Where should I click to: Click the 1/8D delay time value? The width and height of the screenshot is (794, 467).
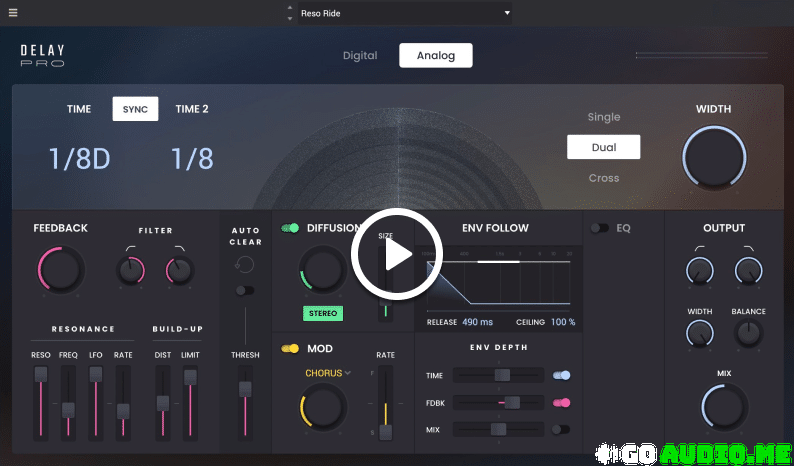(80, 159)
